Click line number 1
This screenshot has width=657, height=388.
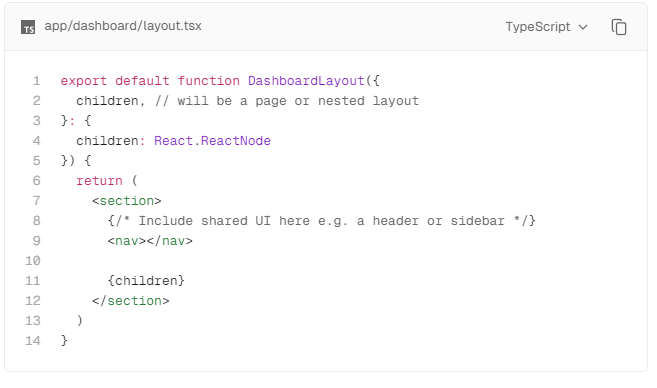pyautogui.click(x=36, y=80)
